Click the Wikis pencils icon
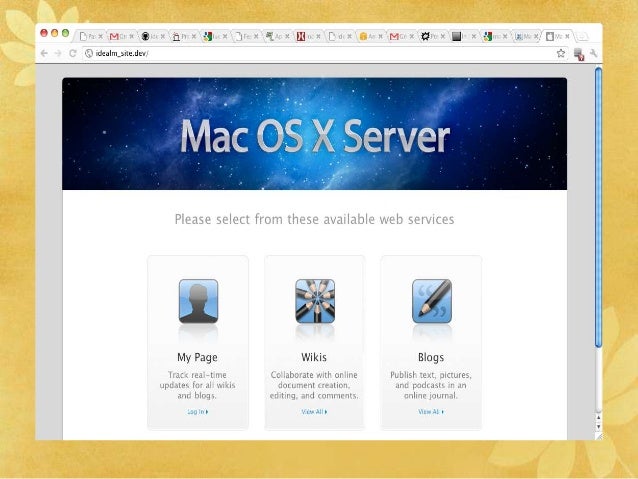Viewport: 638px width, 479px height. [x=315, y=301]
